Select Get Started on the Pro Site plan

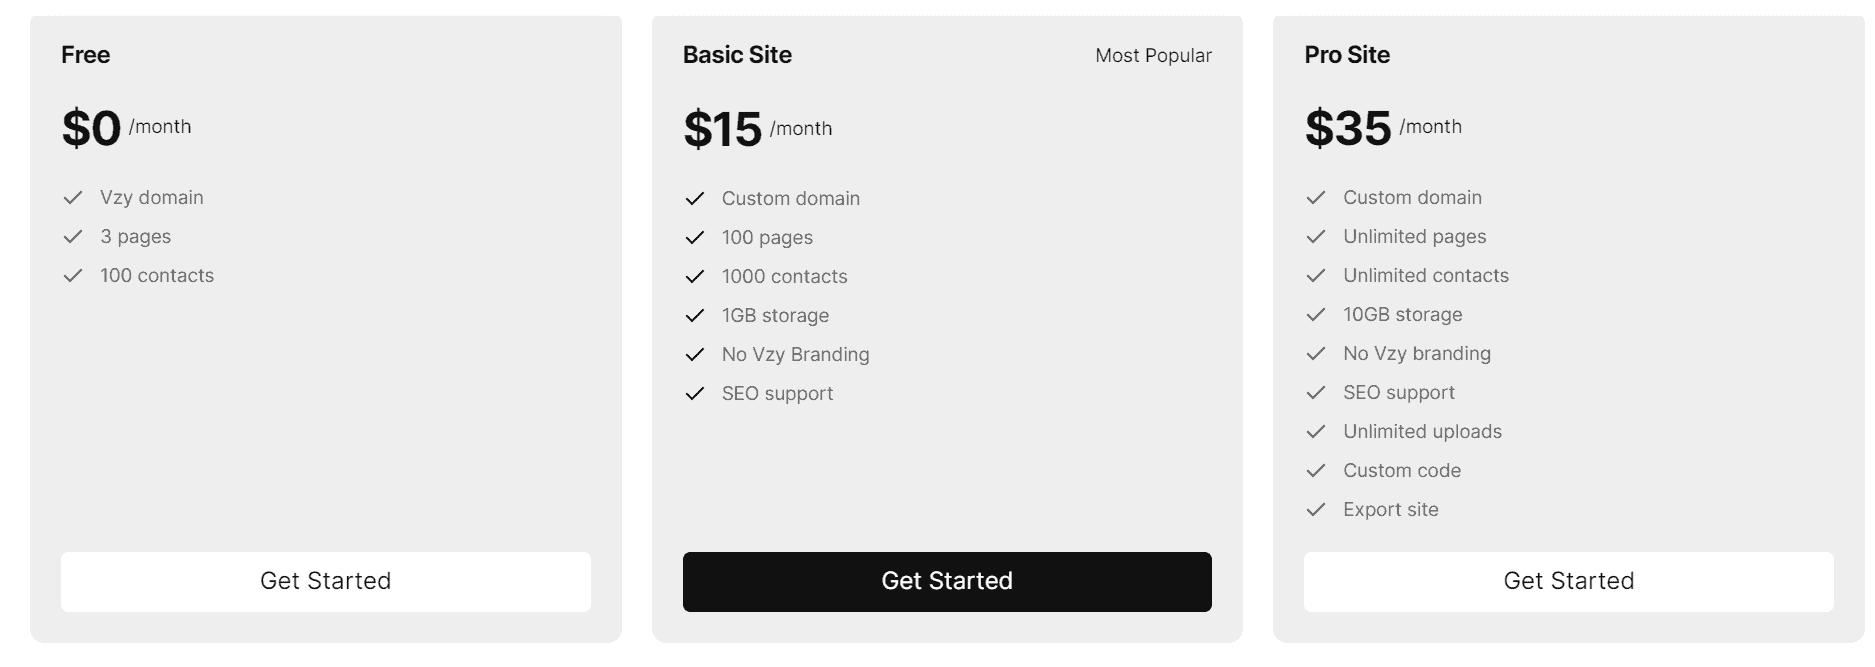click(x=1569, y=581)
